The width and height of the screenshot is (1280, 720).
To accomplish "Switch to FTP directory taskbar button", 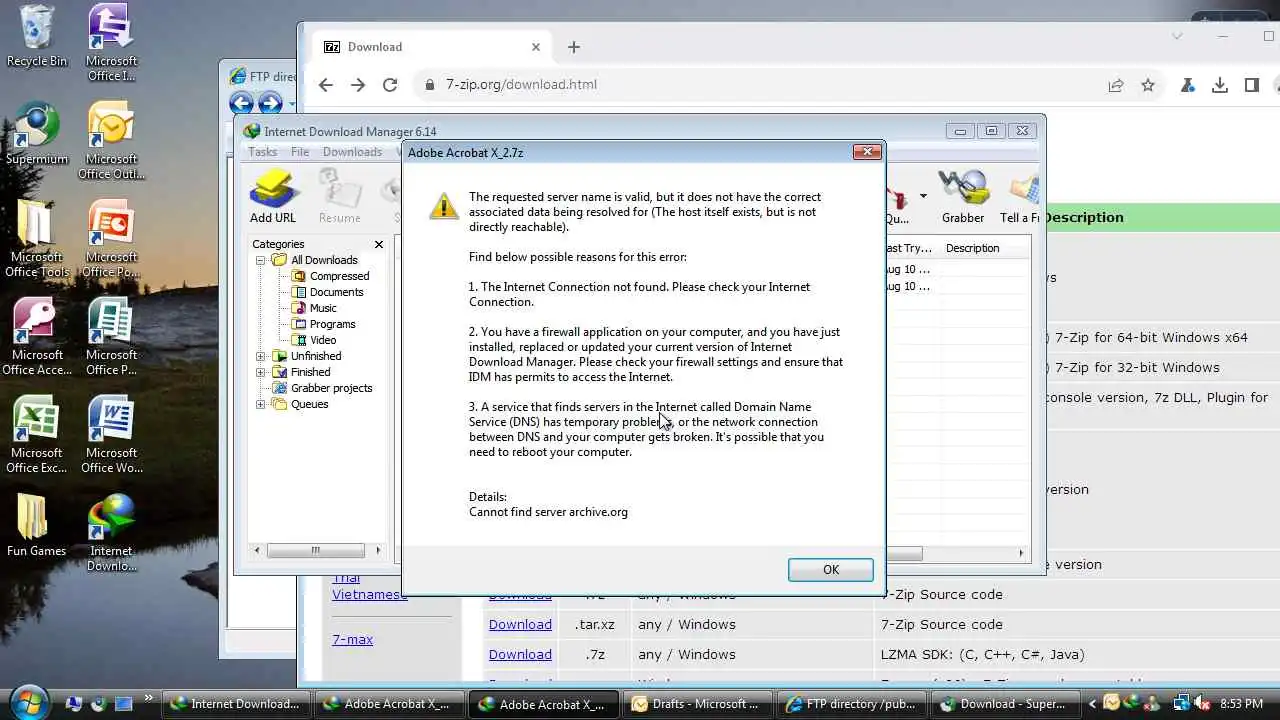I will tap(851, 704).
